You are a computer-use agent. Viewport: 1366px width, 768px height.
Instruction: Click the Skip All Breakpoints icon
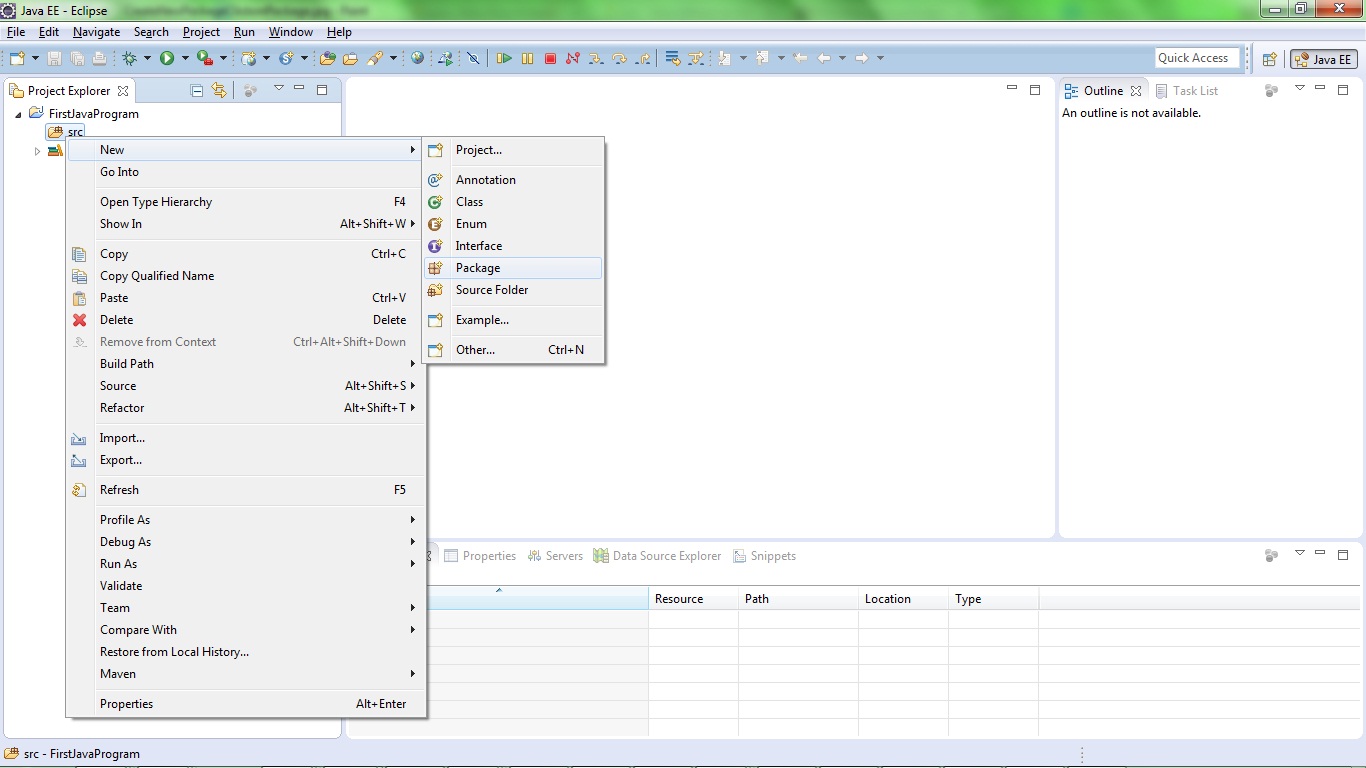click(474, 59)
